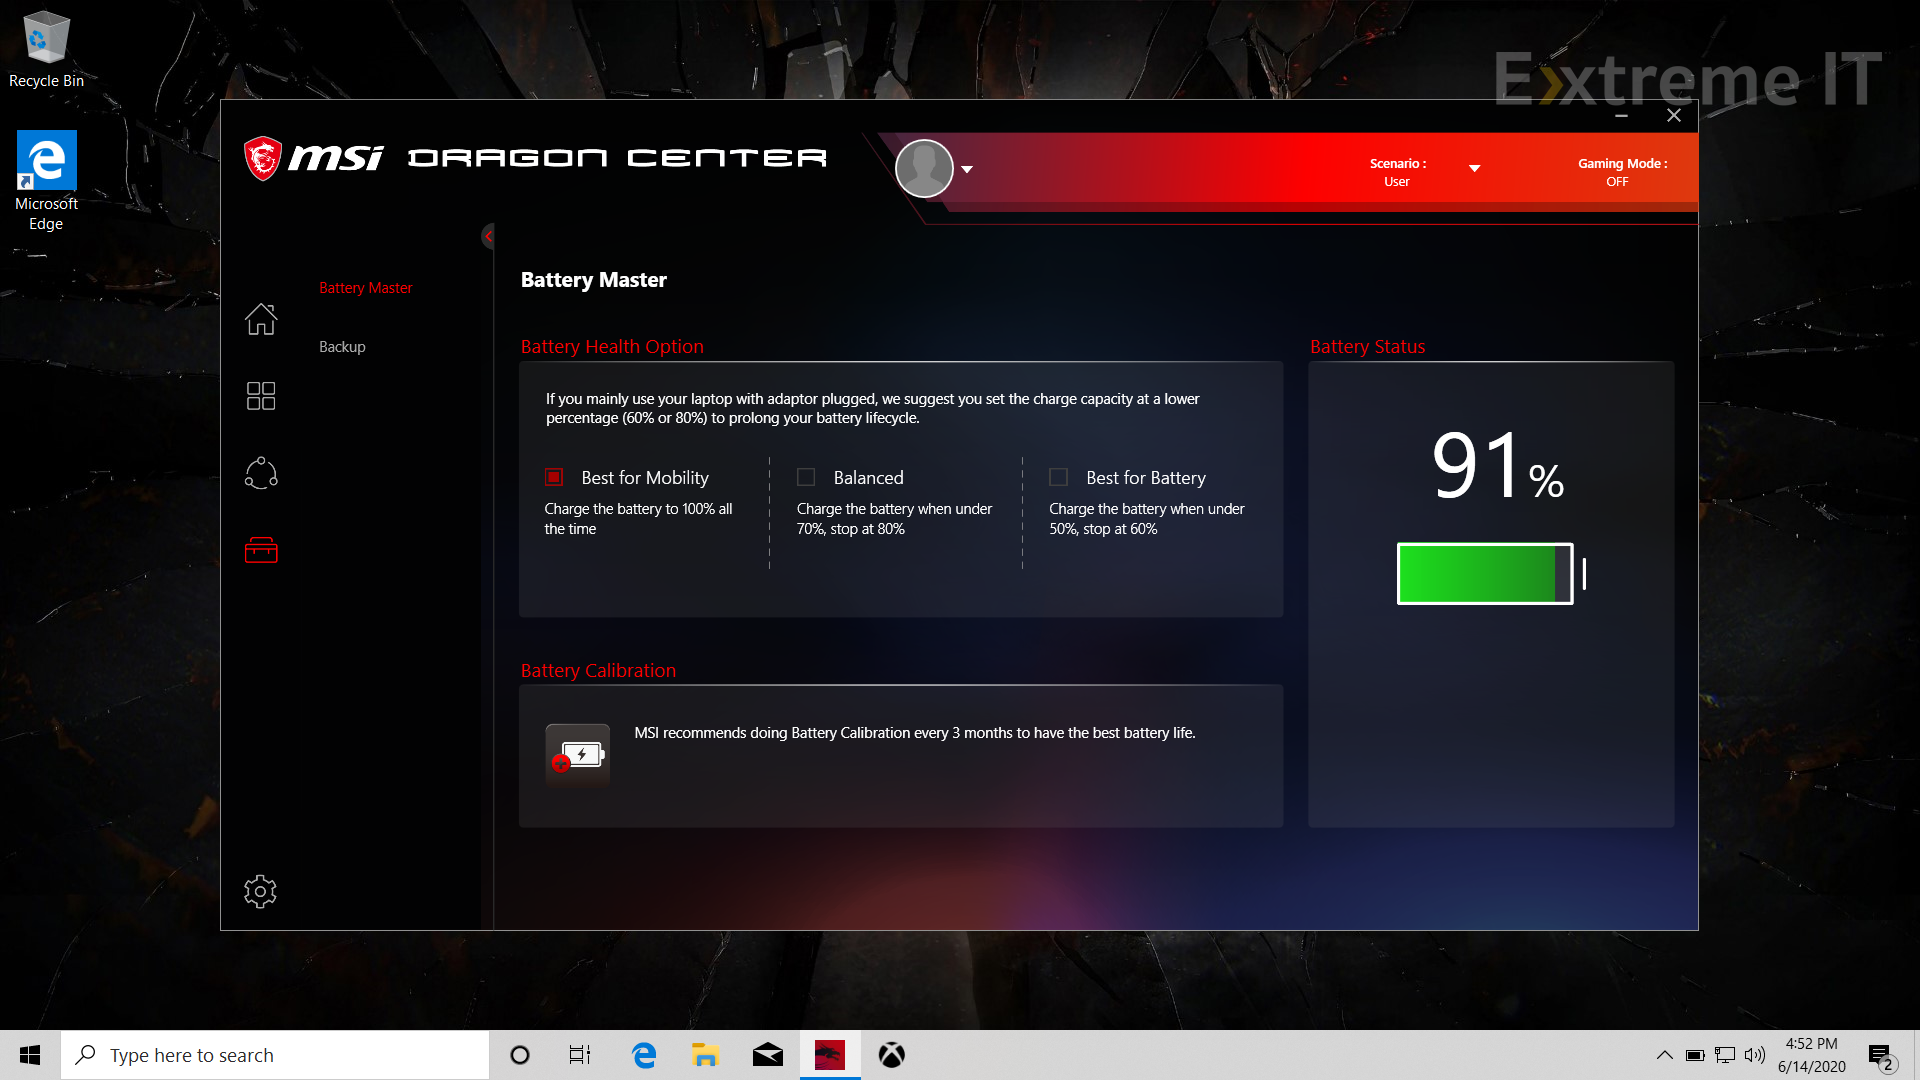Open Xbox app from taskbar
Image resolution: width=1920 pixels, height=1080 pixels.
coord(892,1055)
